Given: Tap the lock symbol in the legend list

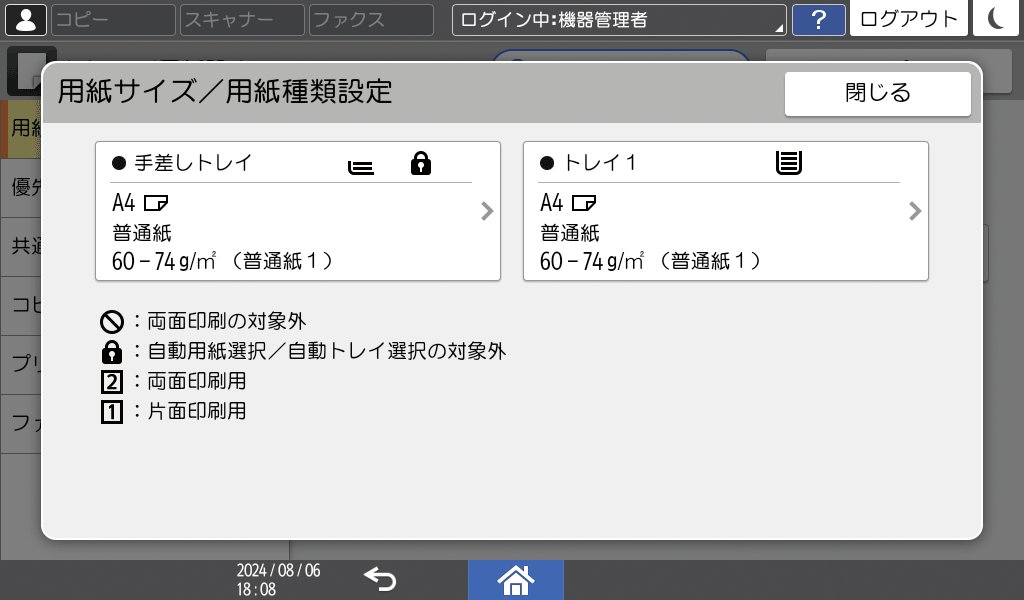Looking at the screenshot, I should tap(112, 352).
